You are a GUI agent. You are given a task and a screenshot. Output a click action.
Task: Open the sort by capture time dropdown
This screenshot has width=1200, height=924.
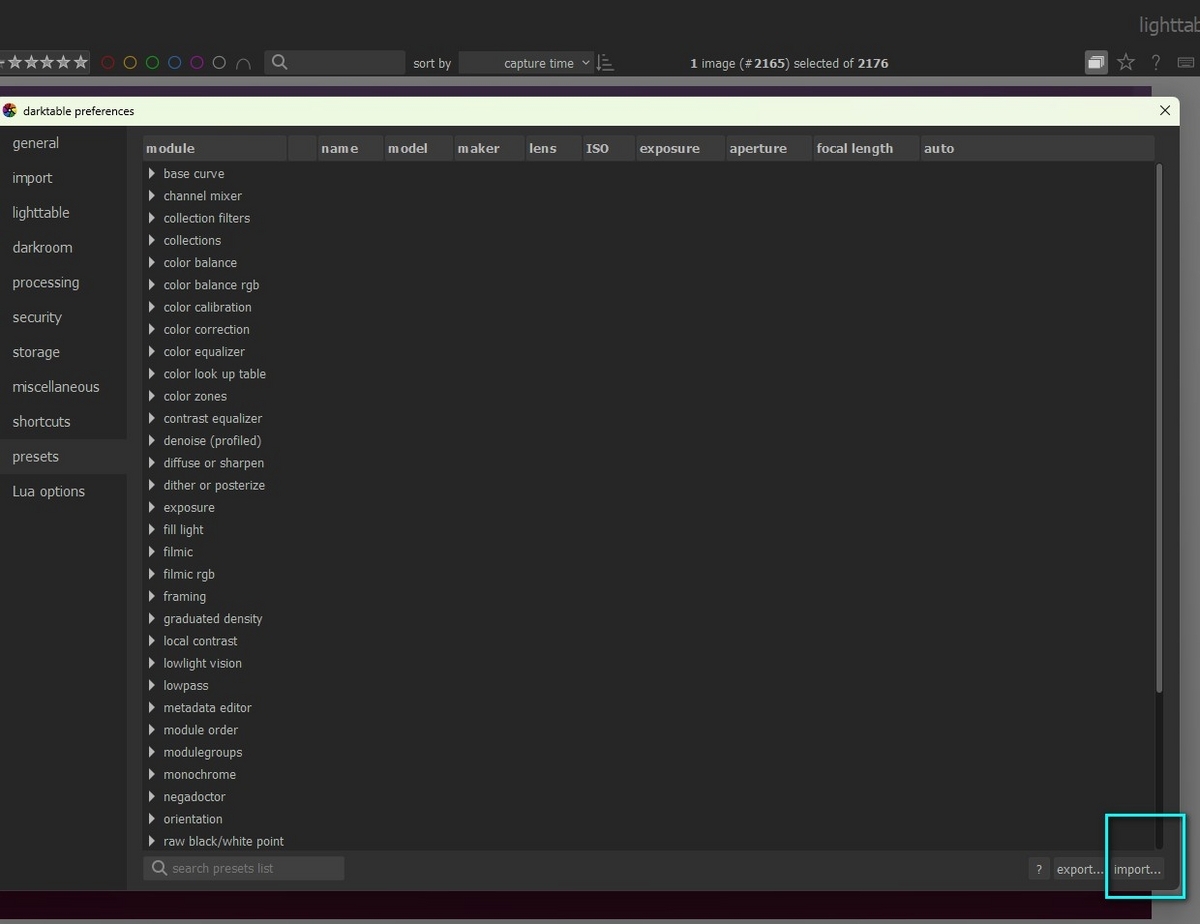click(526, 63)
